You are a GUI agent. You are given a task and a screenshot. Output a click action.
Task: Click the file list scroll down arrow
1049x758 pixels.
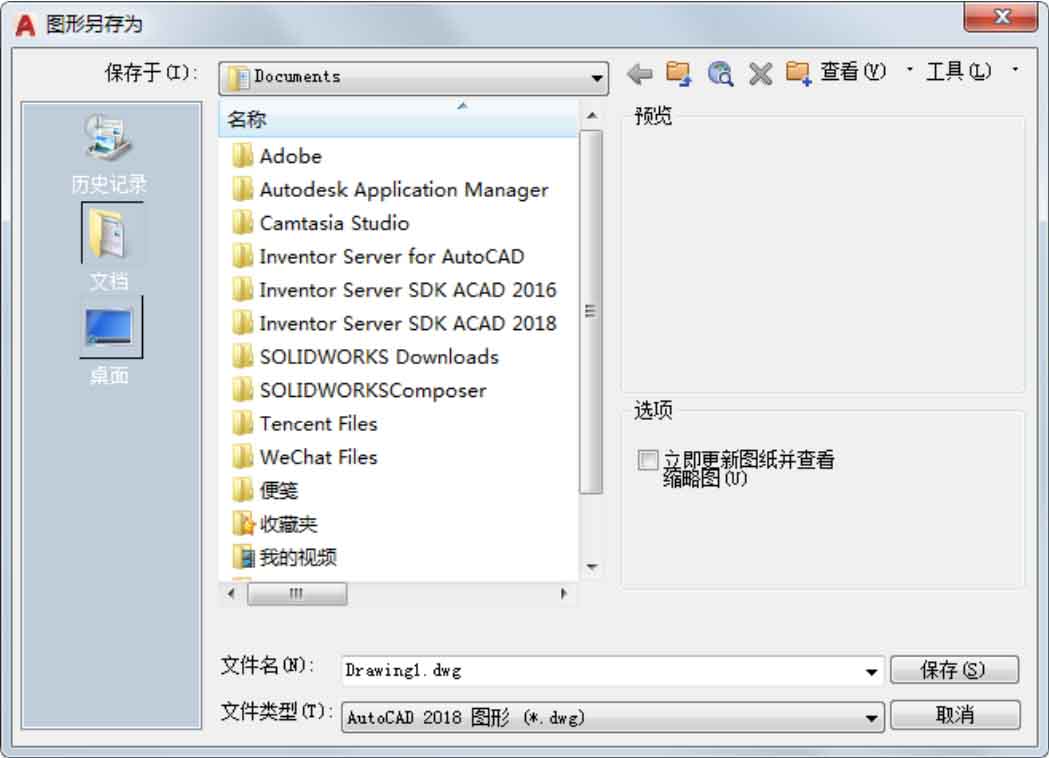591,568
